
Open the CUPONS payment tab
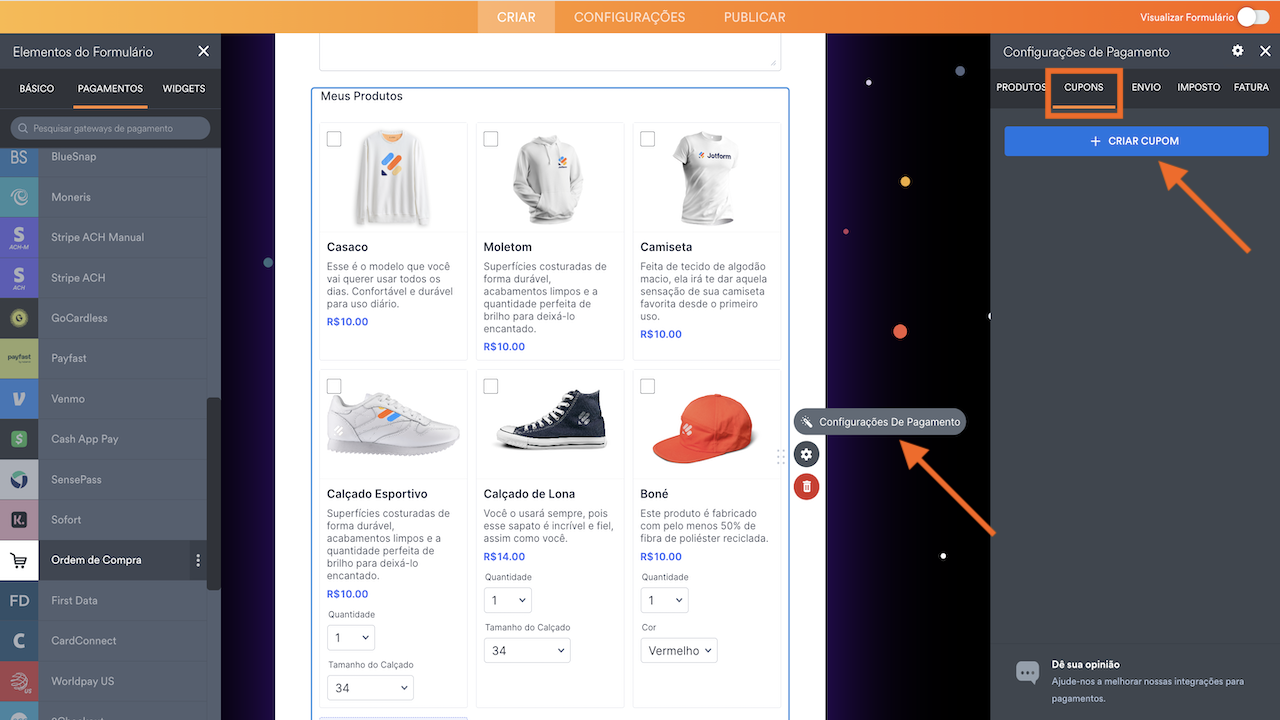(1084, 87)
